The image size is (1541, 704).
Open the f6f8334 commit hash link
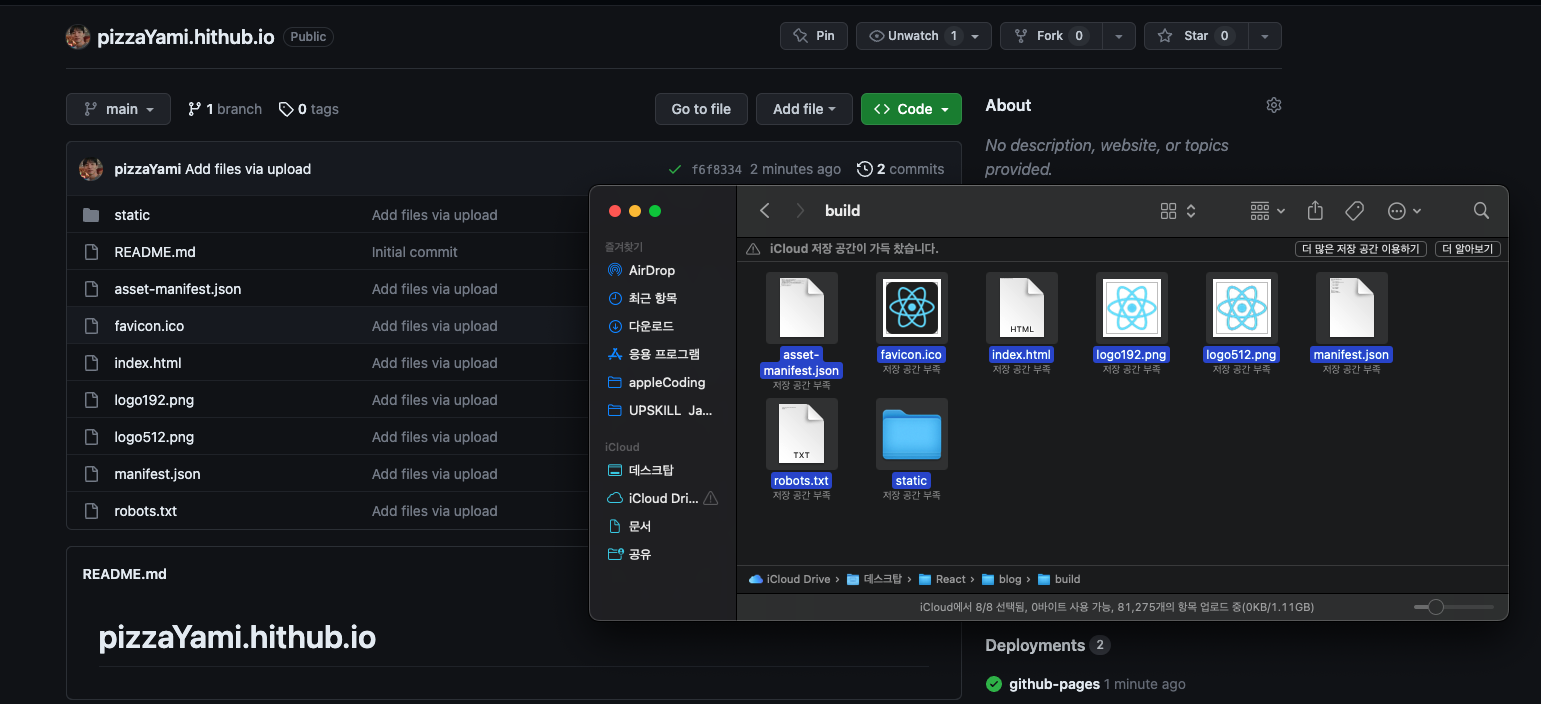coord(716,170)
